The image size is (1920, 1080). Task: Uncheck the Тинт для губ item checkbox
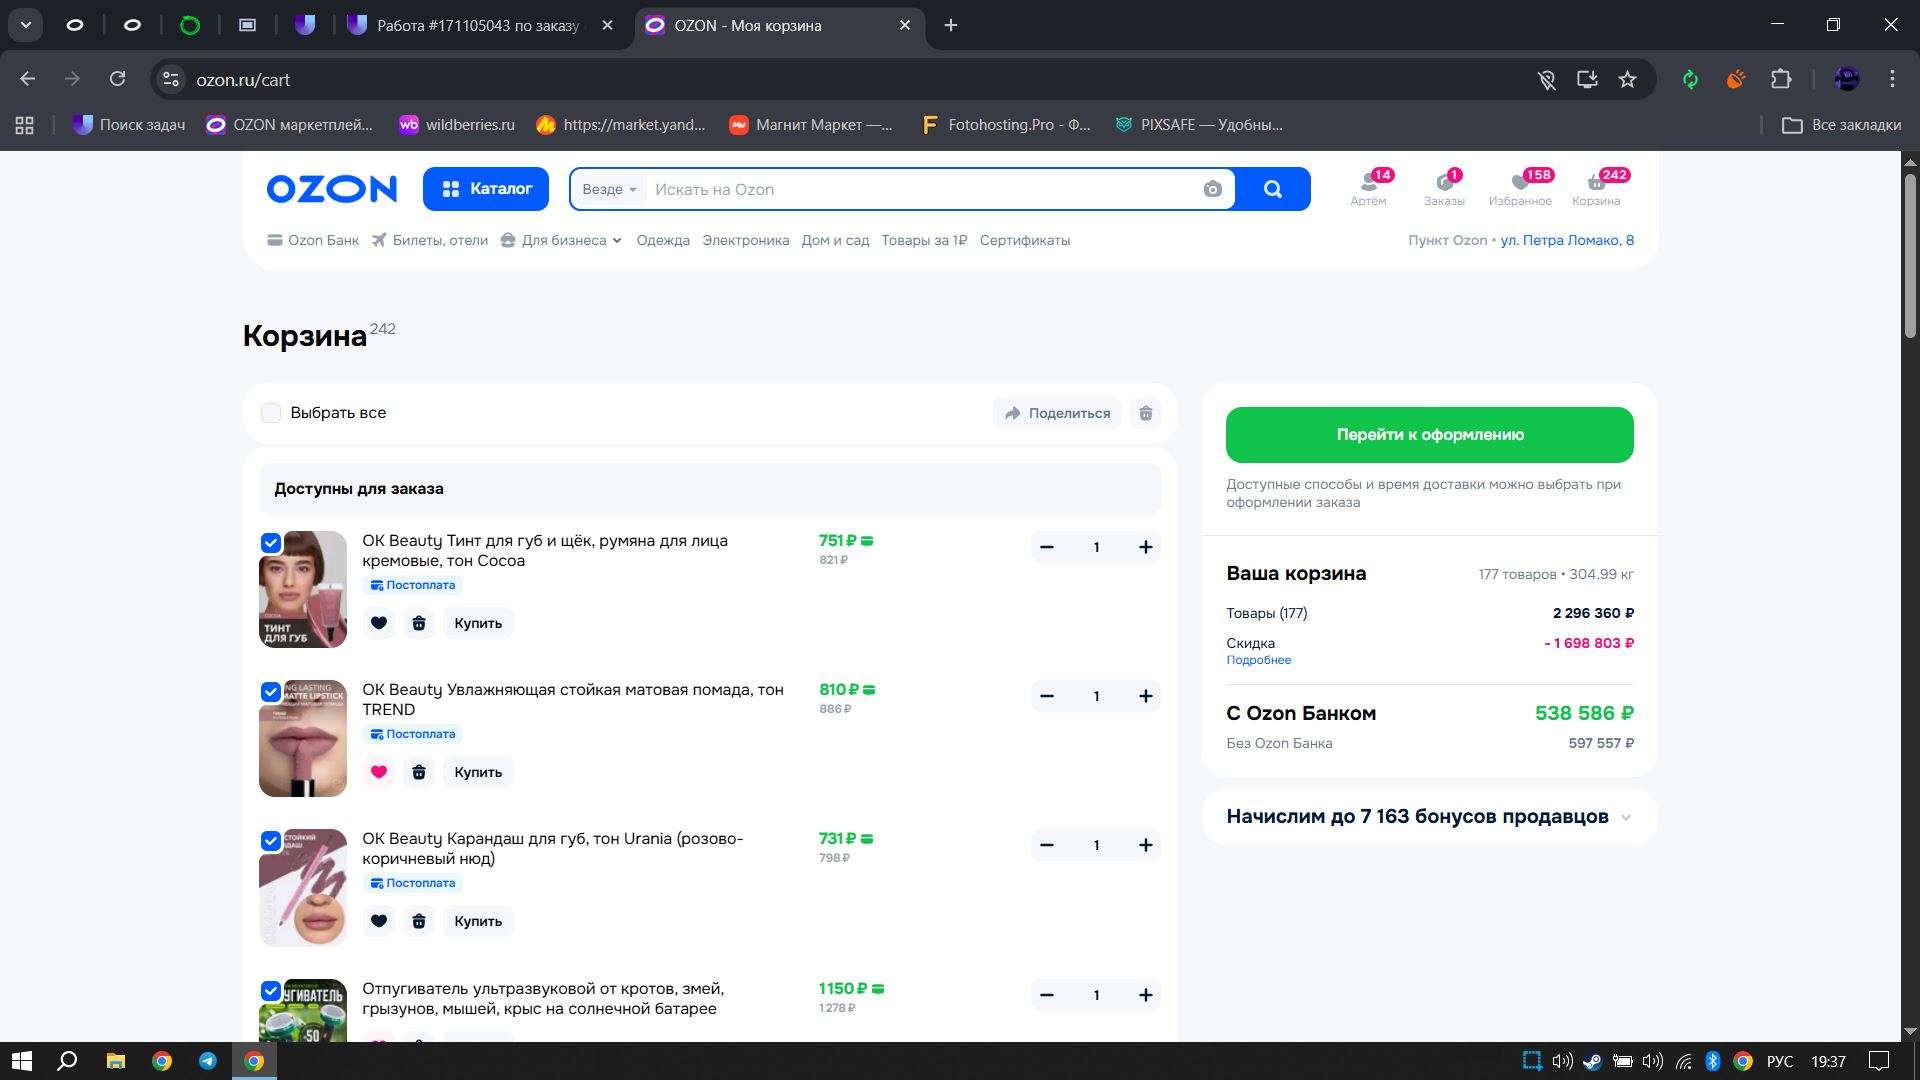point(271,543)
